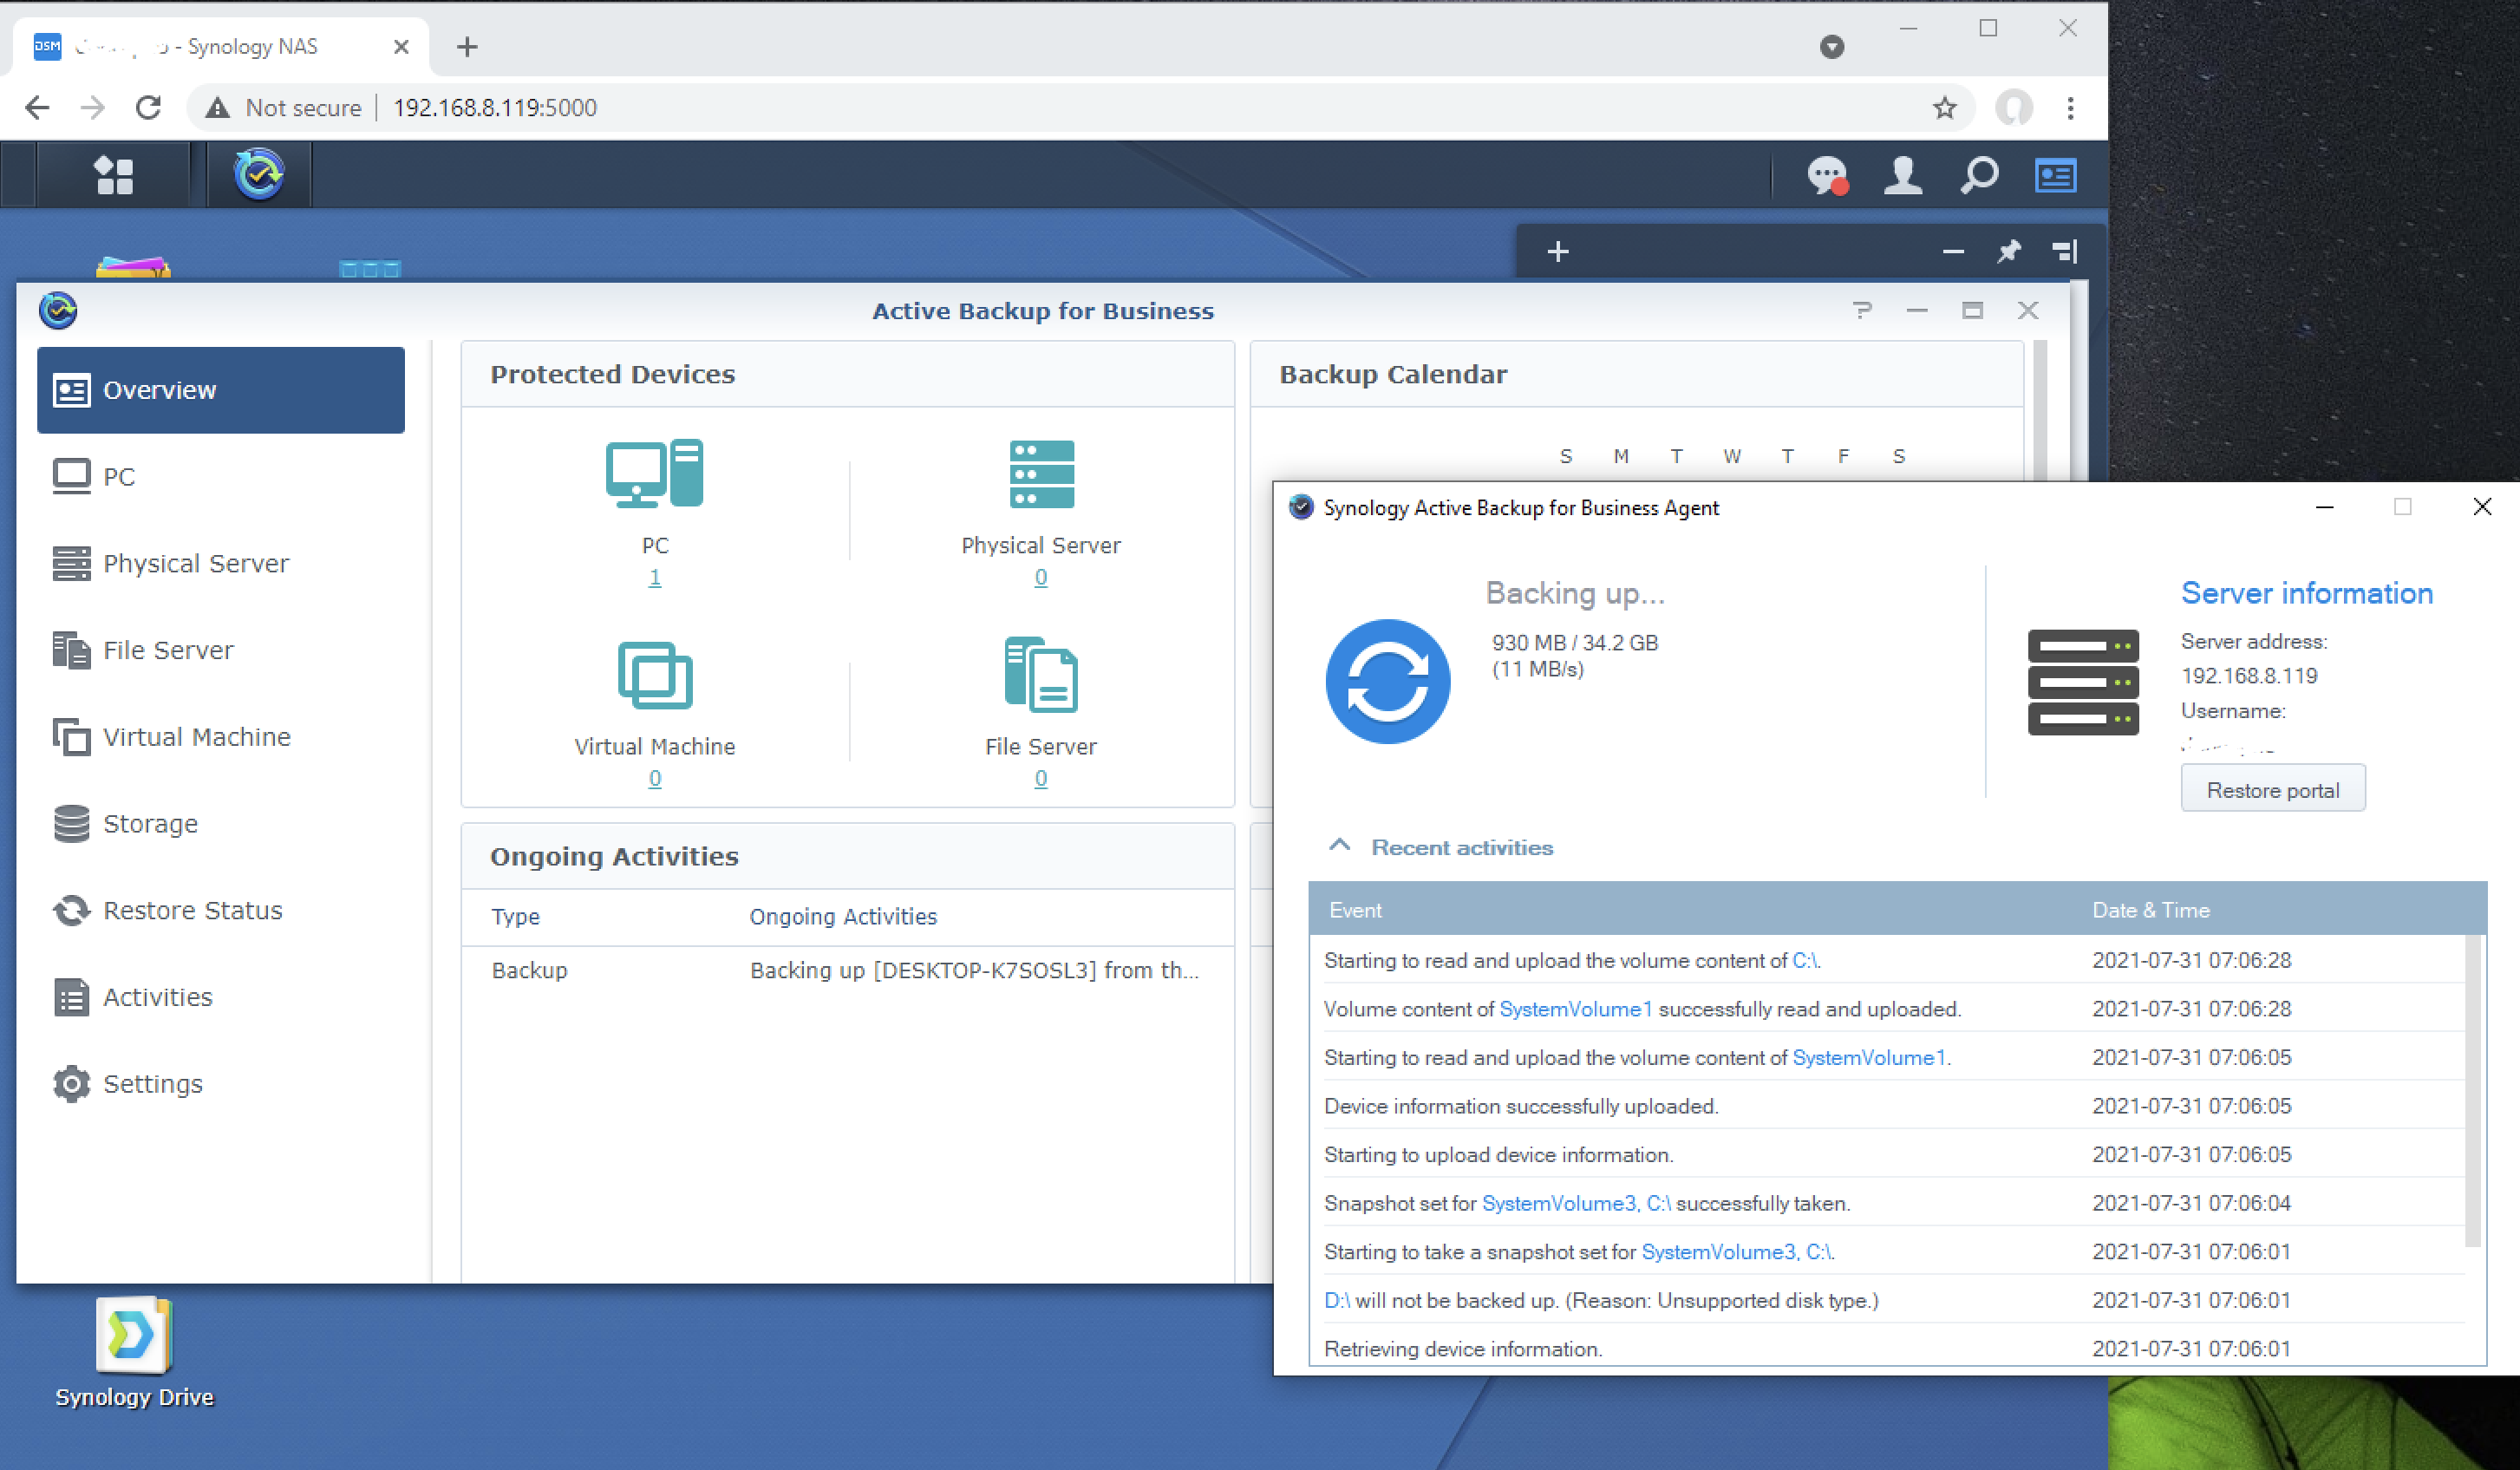Open Physical Server in sidebar
This screenshot has width=2520, height=1470.
coord(221,564)
